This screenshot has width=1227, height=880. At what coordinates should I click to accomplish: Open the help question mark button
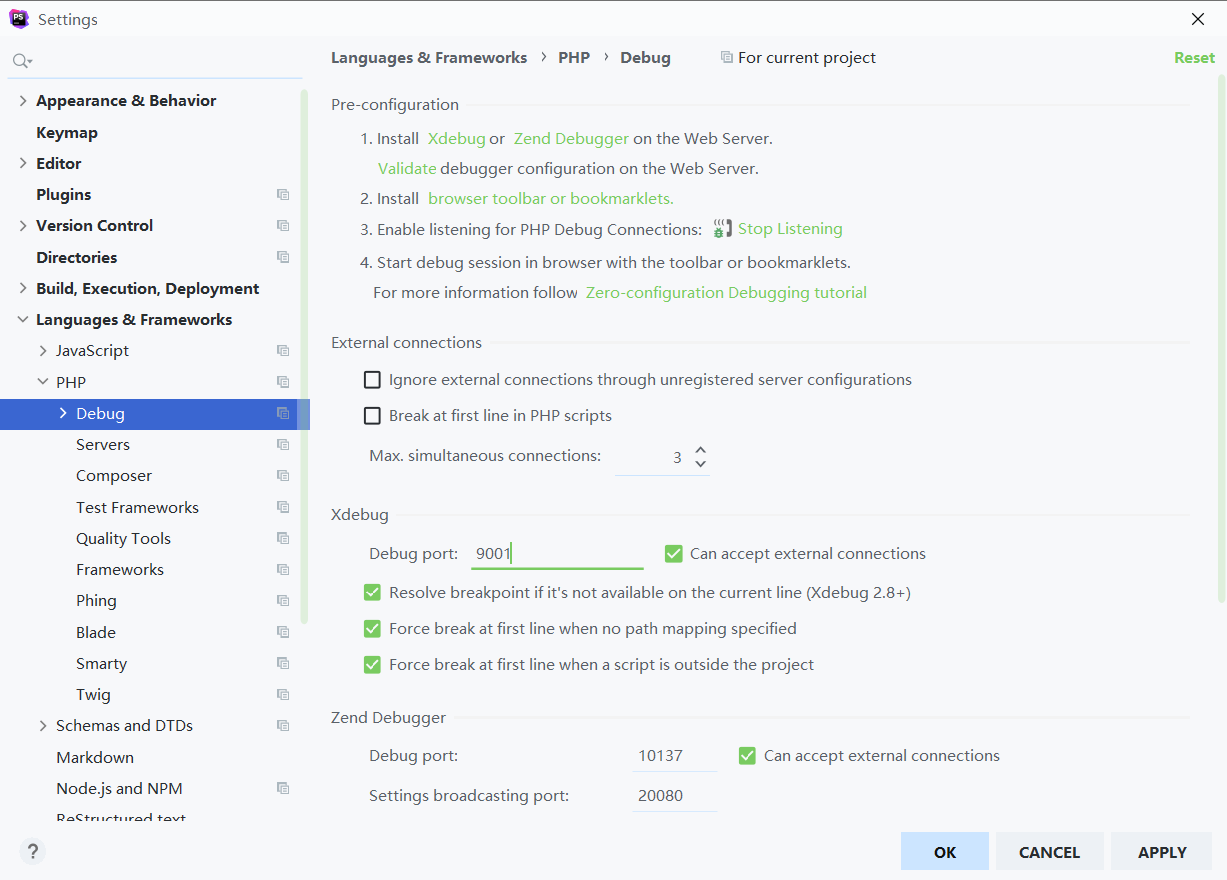[33, 852]
